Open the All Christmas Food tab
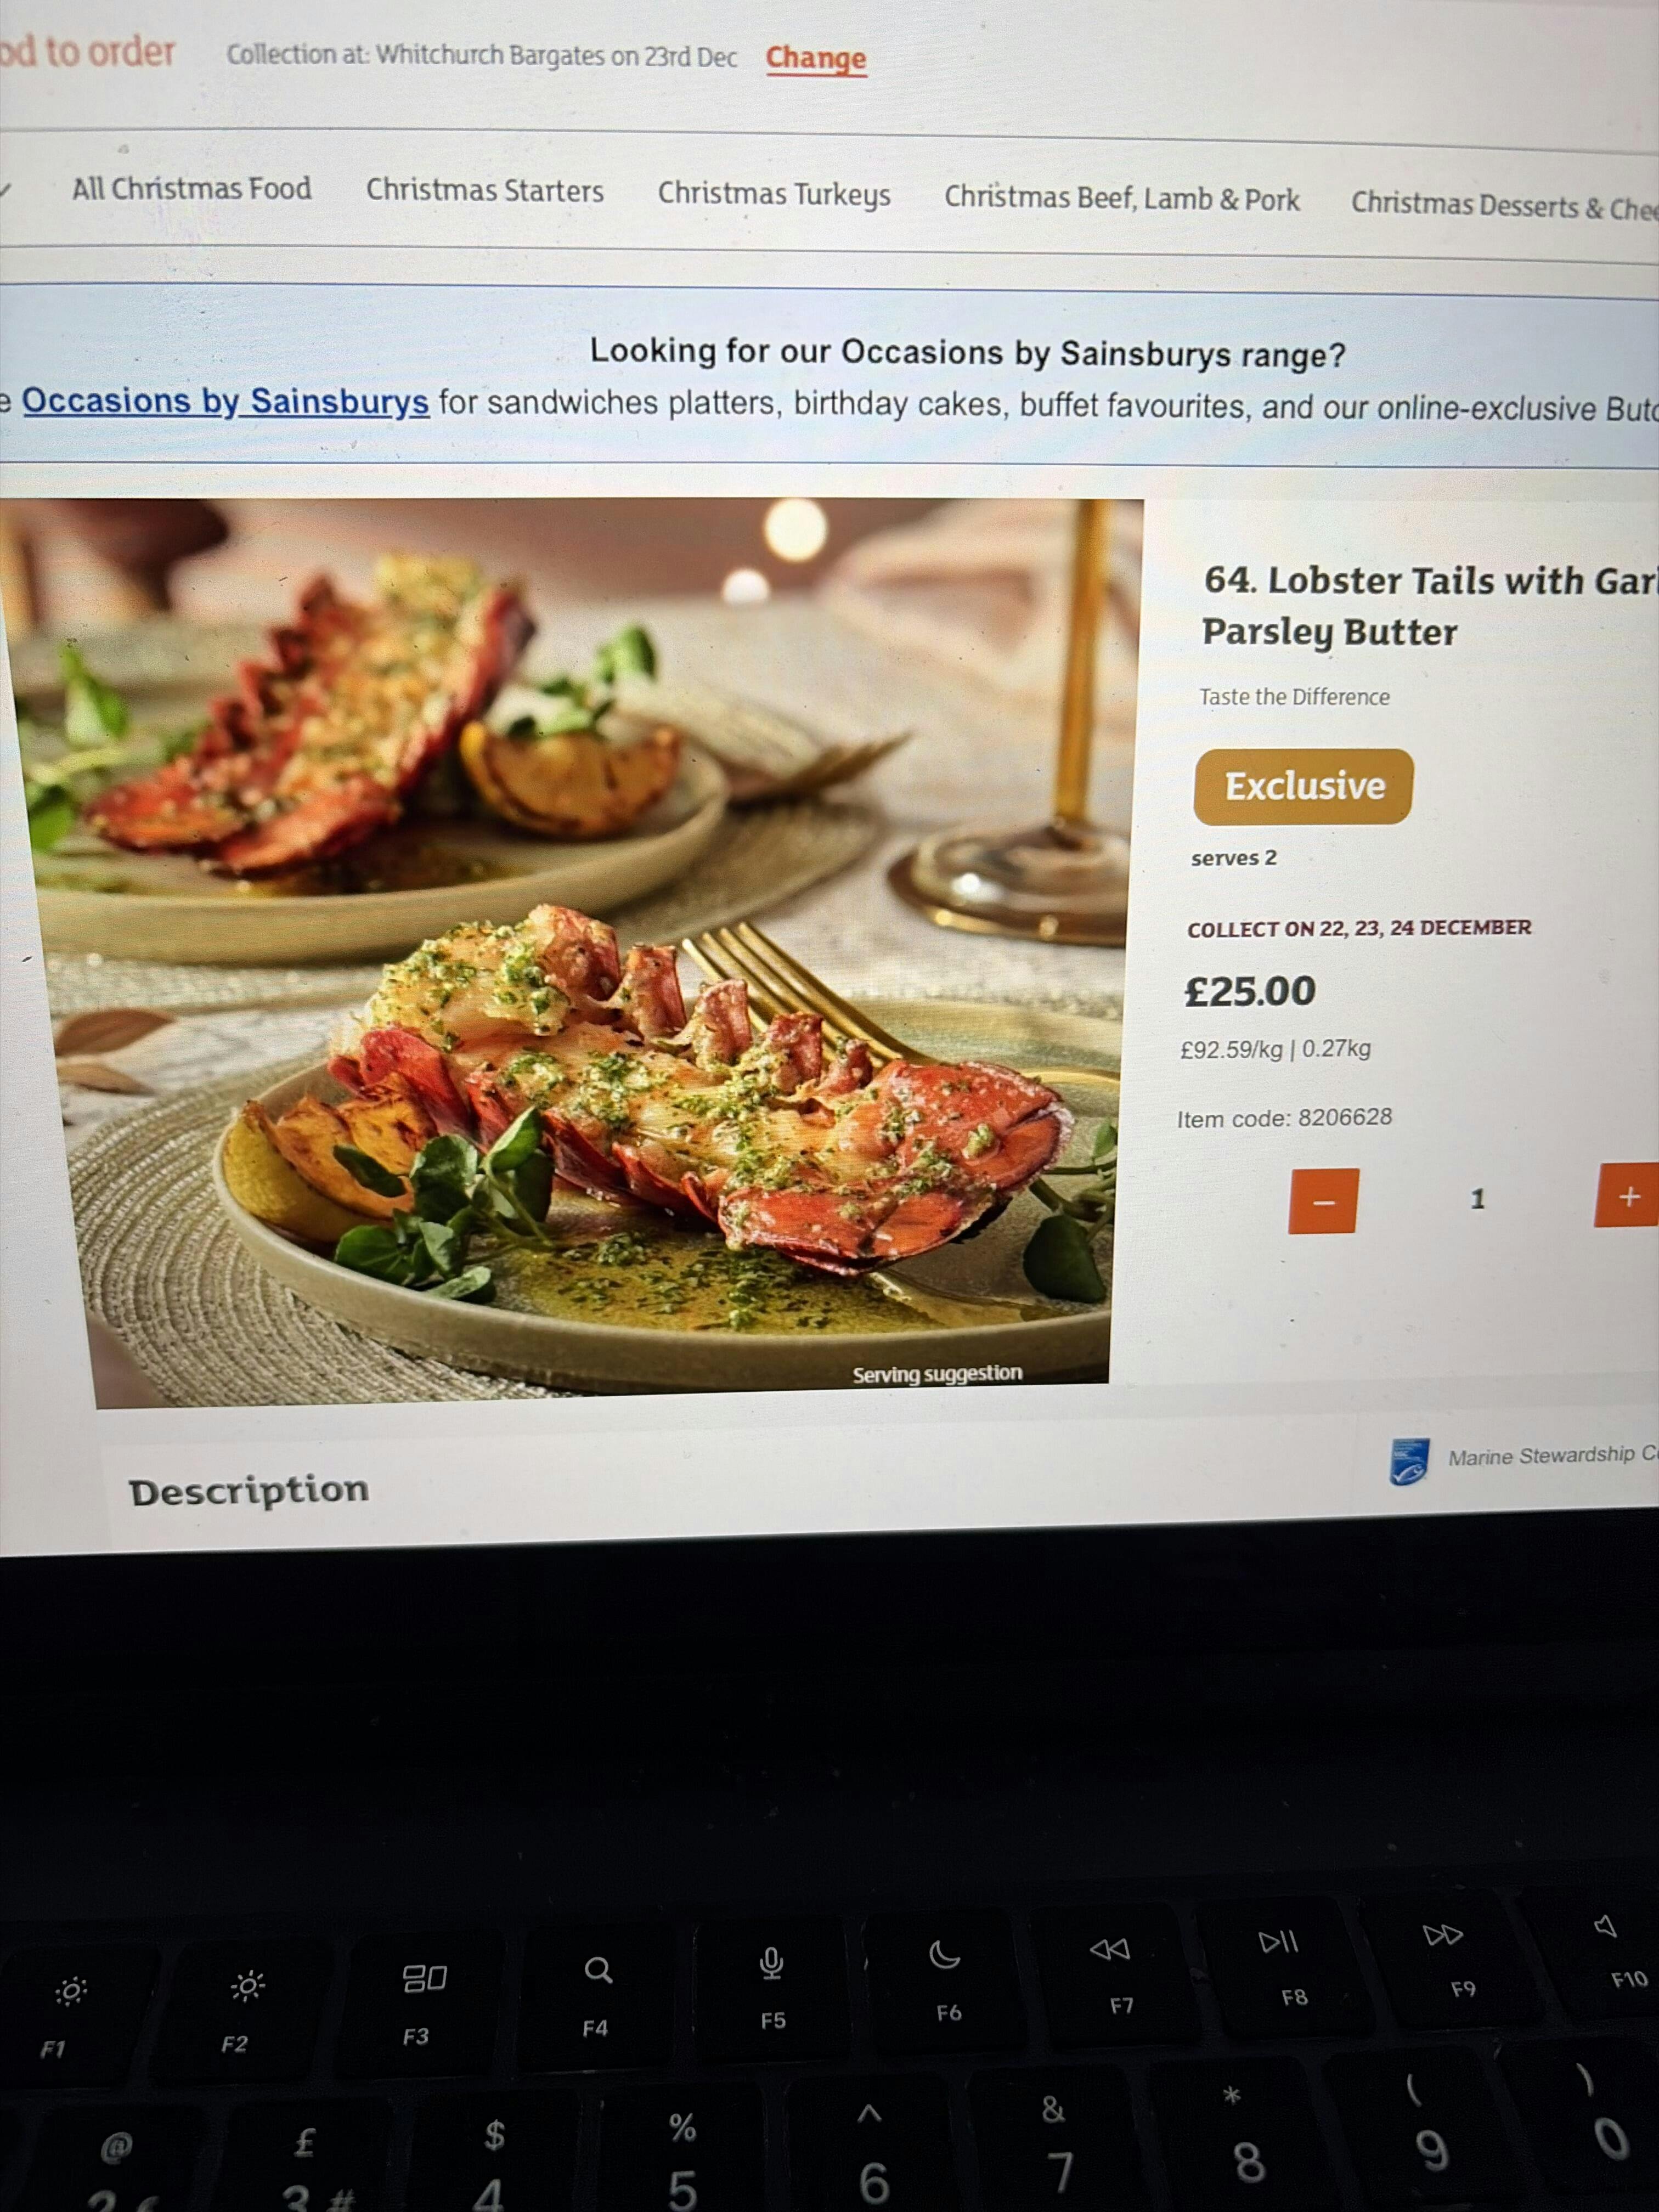The image size is (1659, 2212). (191, 189)
